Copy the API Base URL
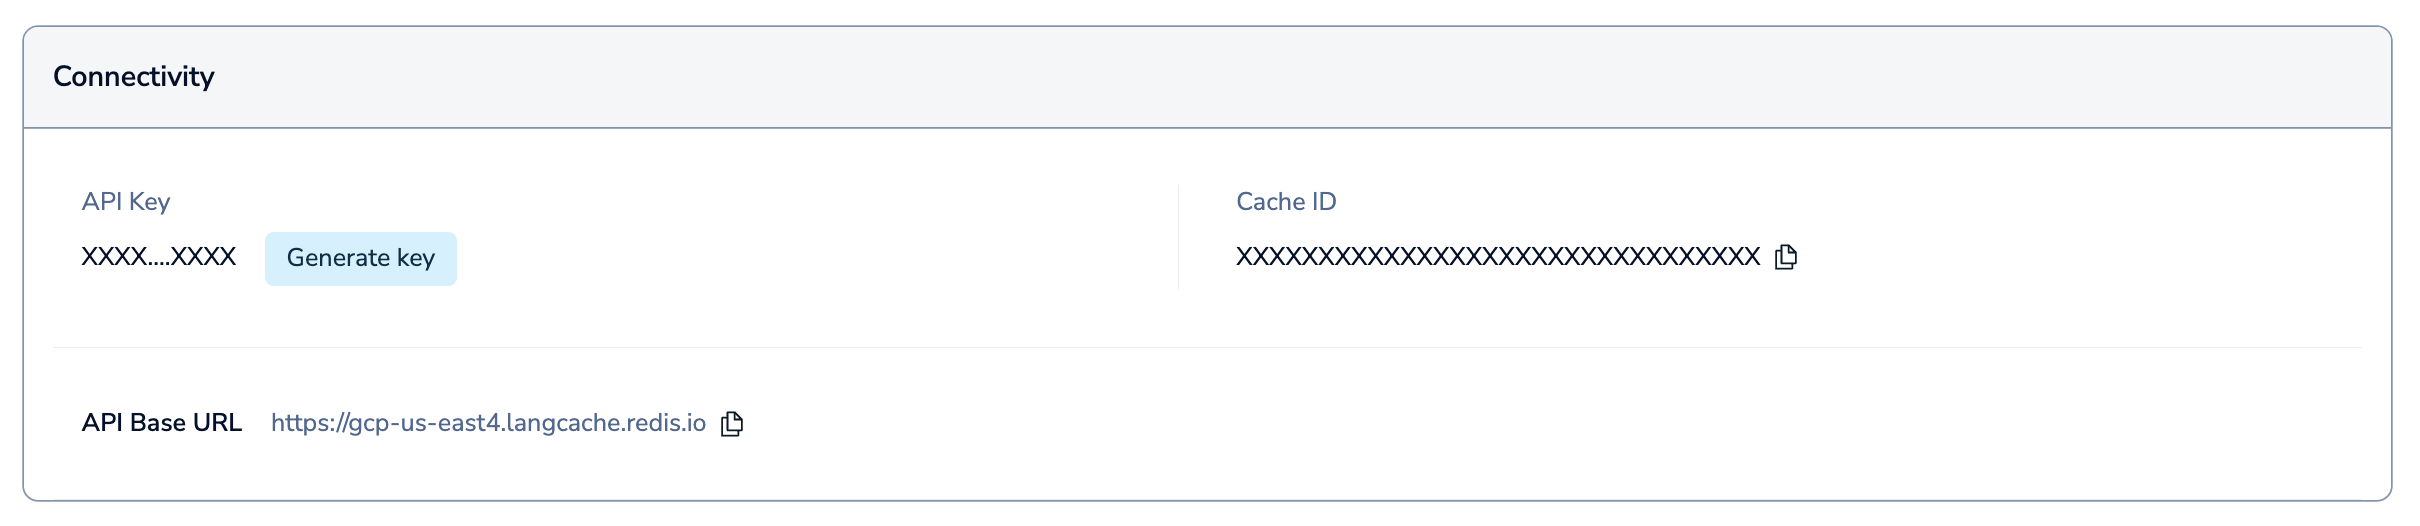This screenshot has height=526, width=2420. [x=732, y=424]
